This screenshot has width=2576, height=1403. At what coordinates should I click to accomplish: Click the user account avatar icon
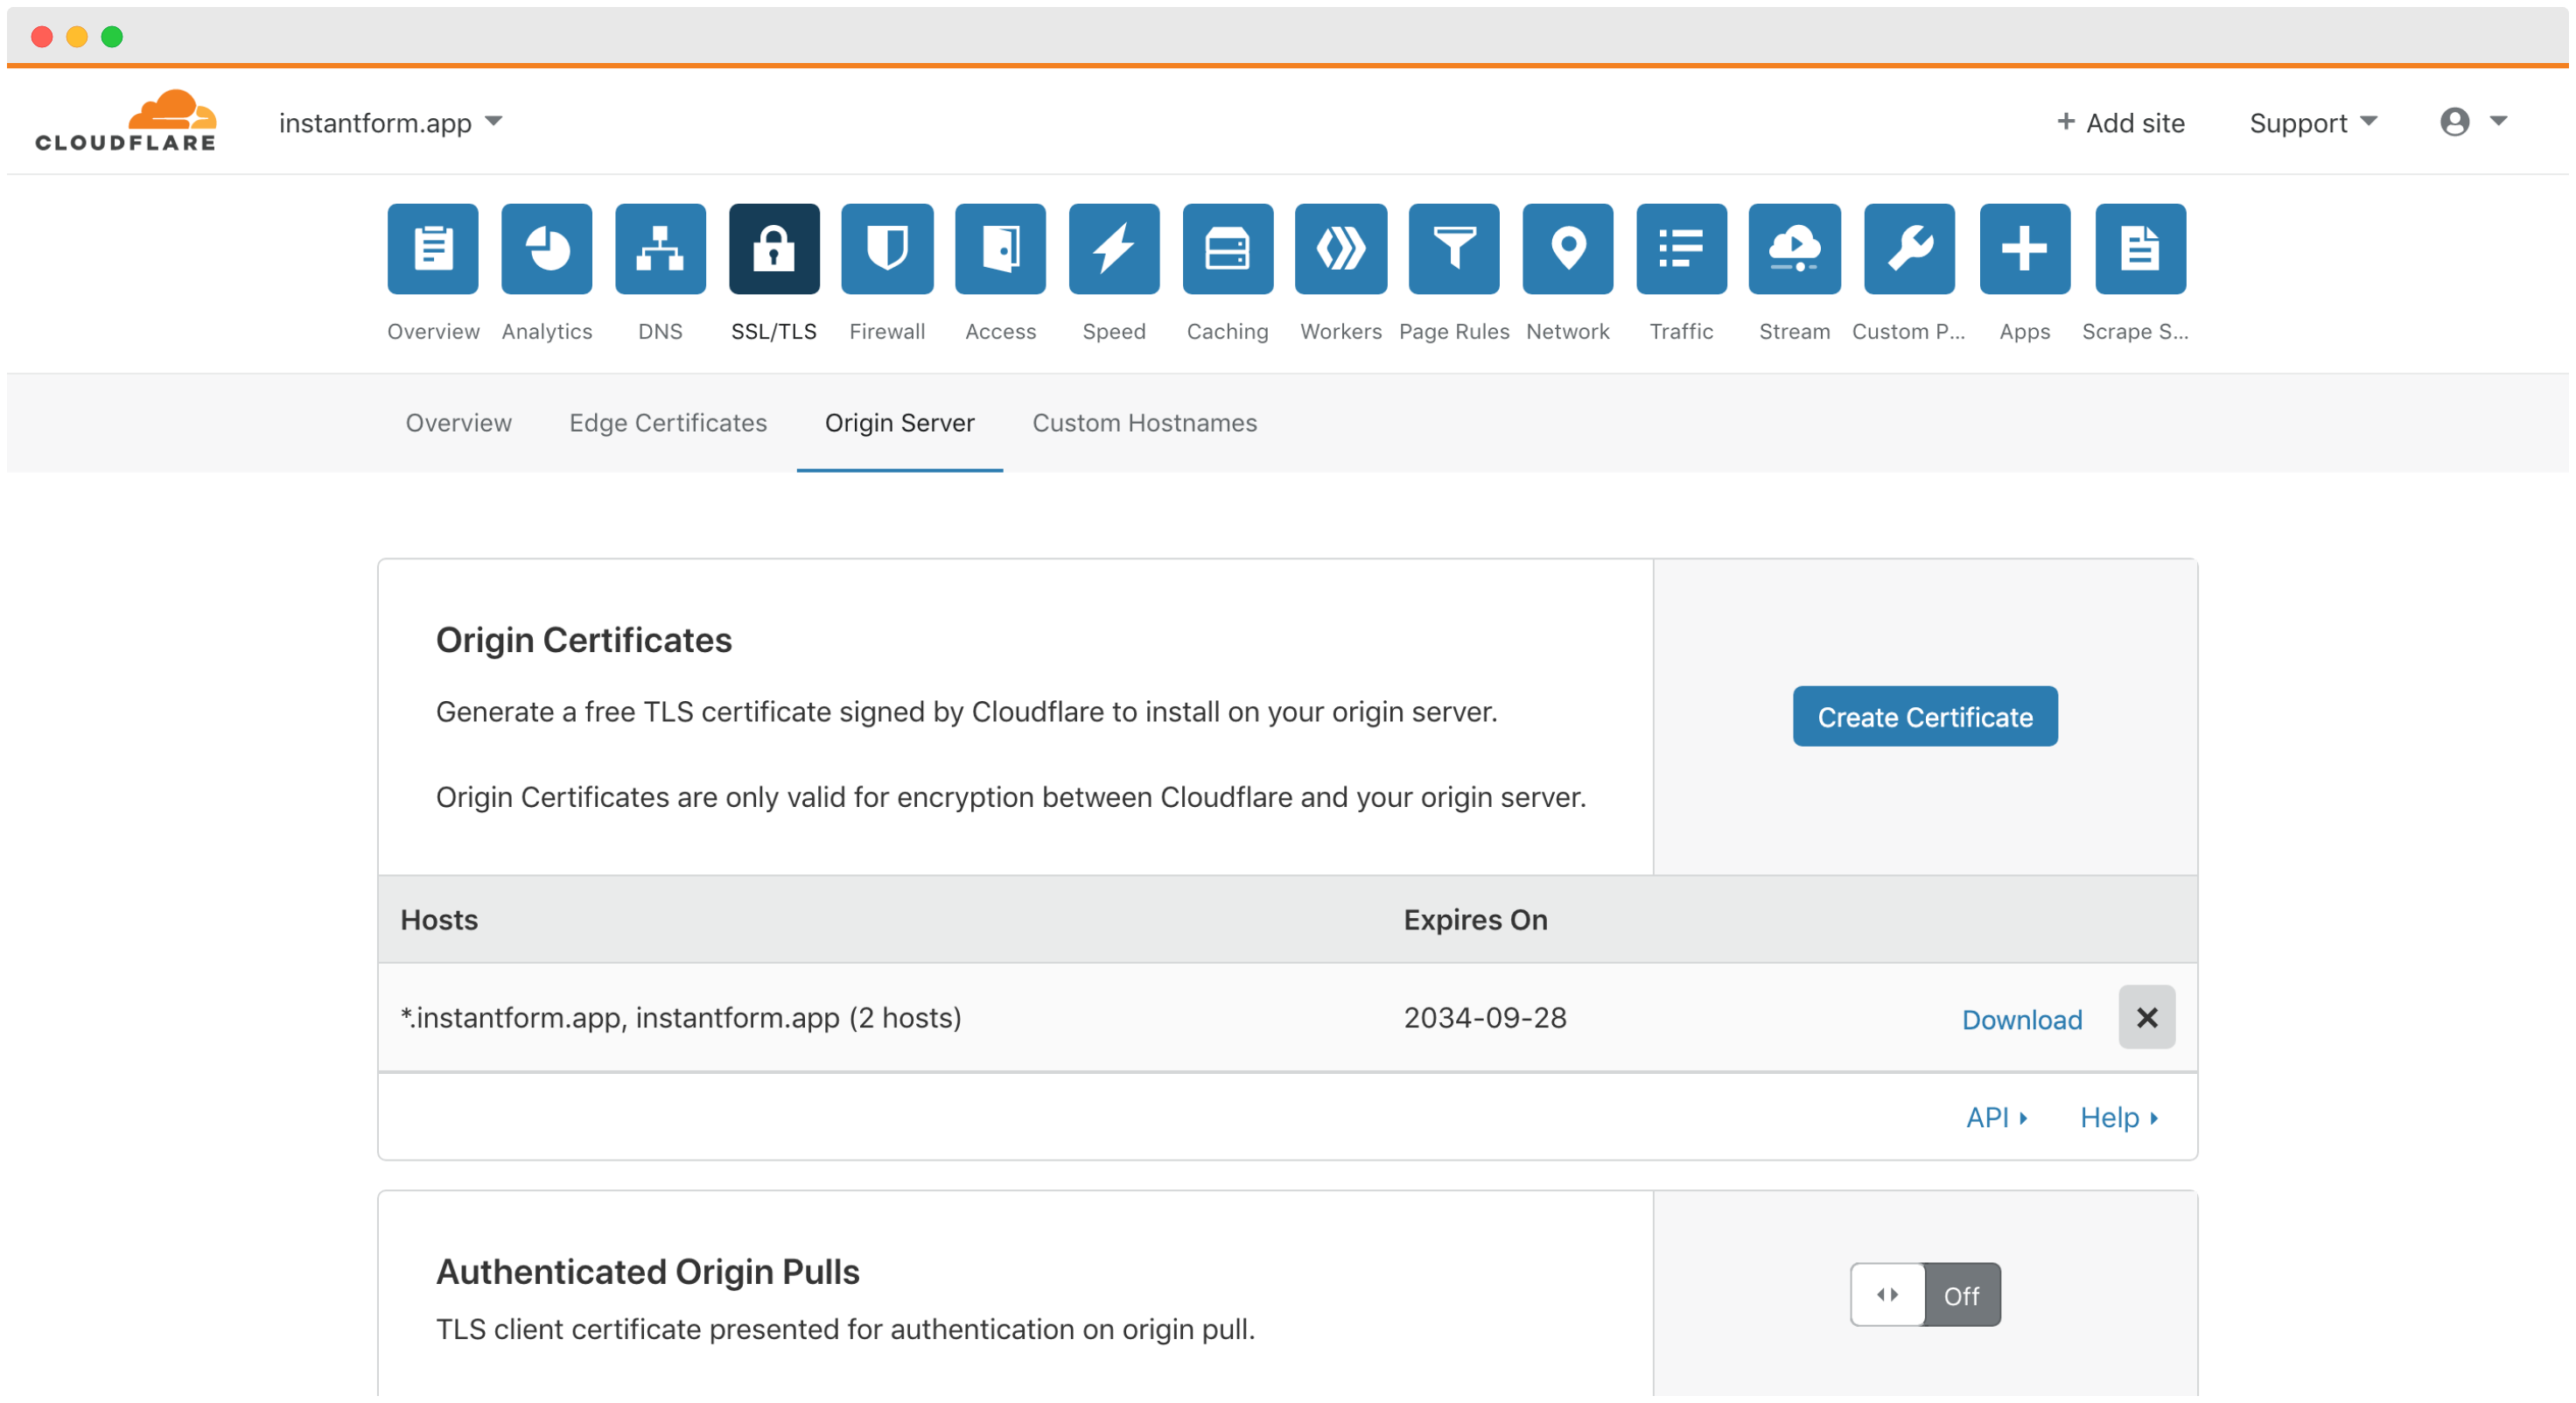click(x=2456, y=122)
